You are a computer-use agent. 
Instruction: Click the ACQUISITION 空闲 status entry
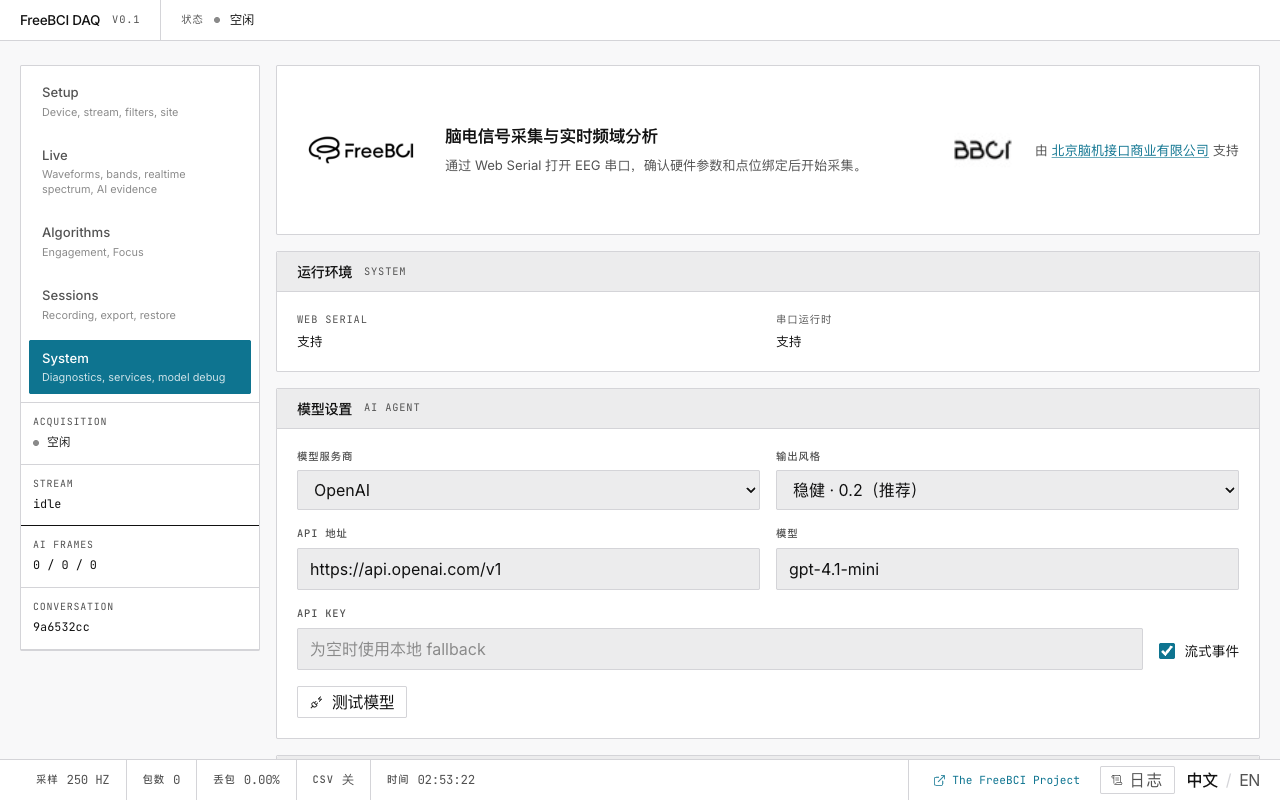point(140,433)
